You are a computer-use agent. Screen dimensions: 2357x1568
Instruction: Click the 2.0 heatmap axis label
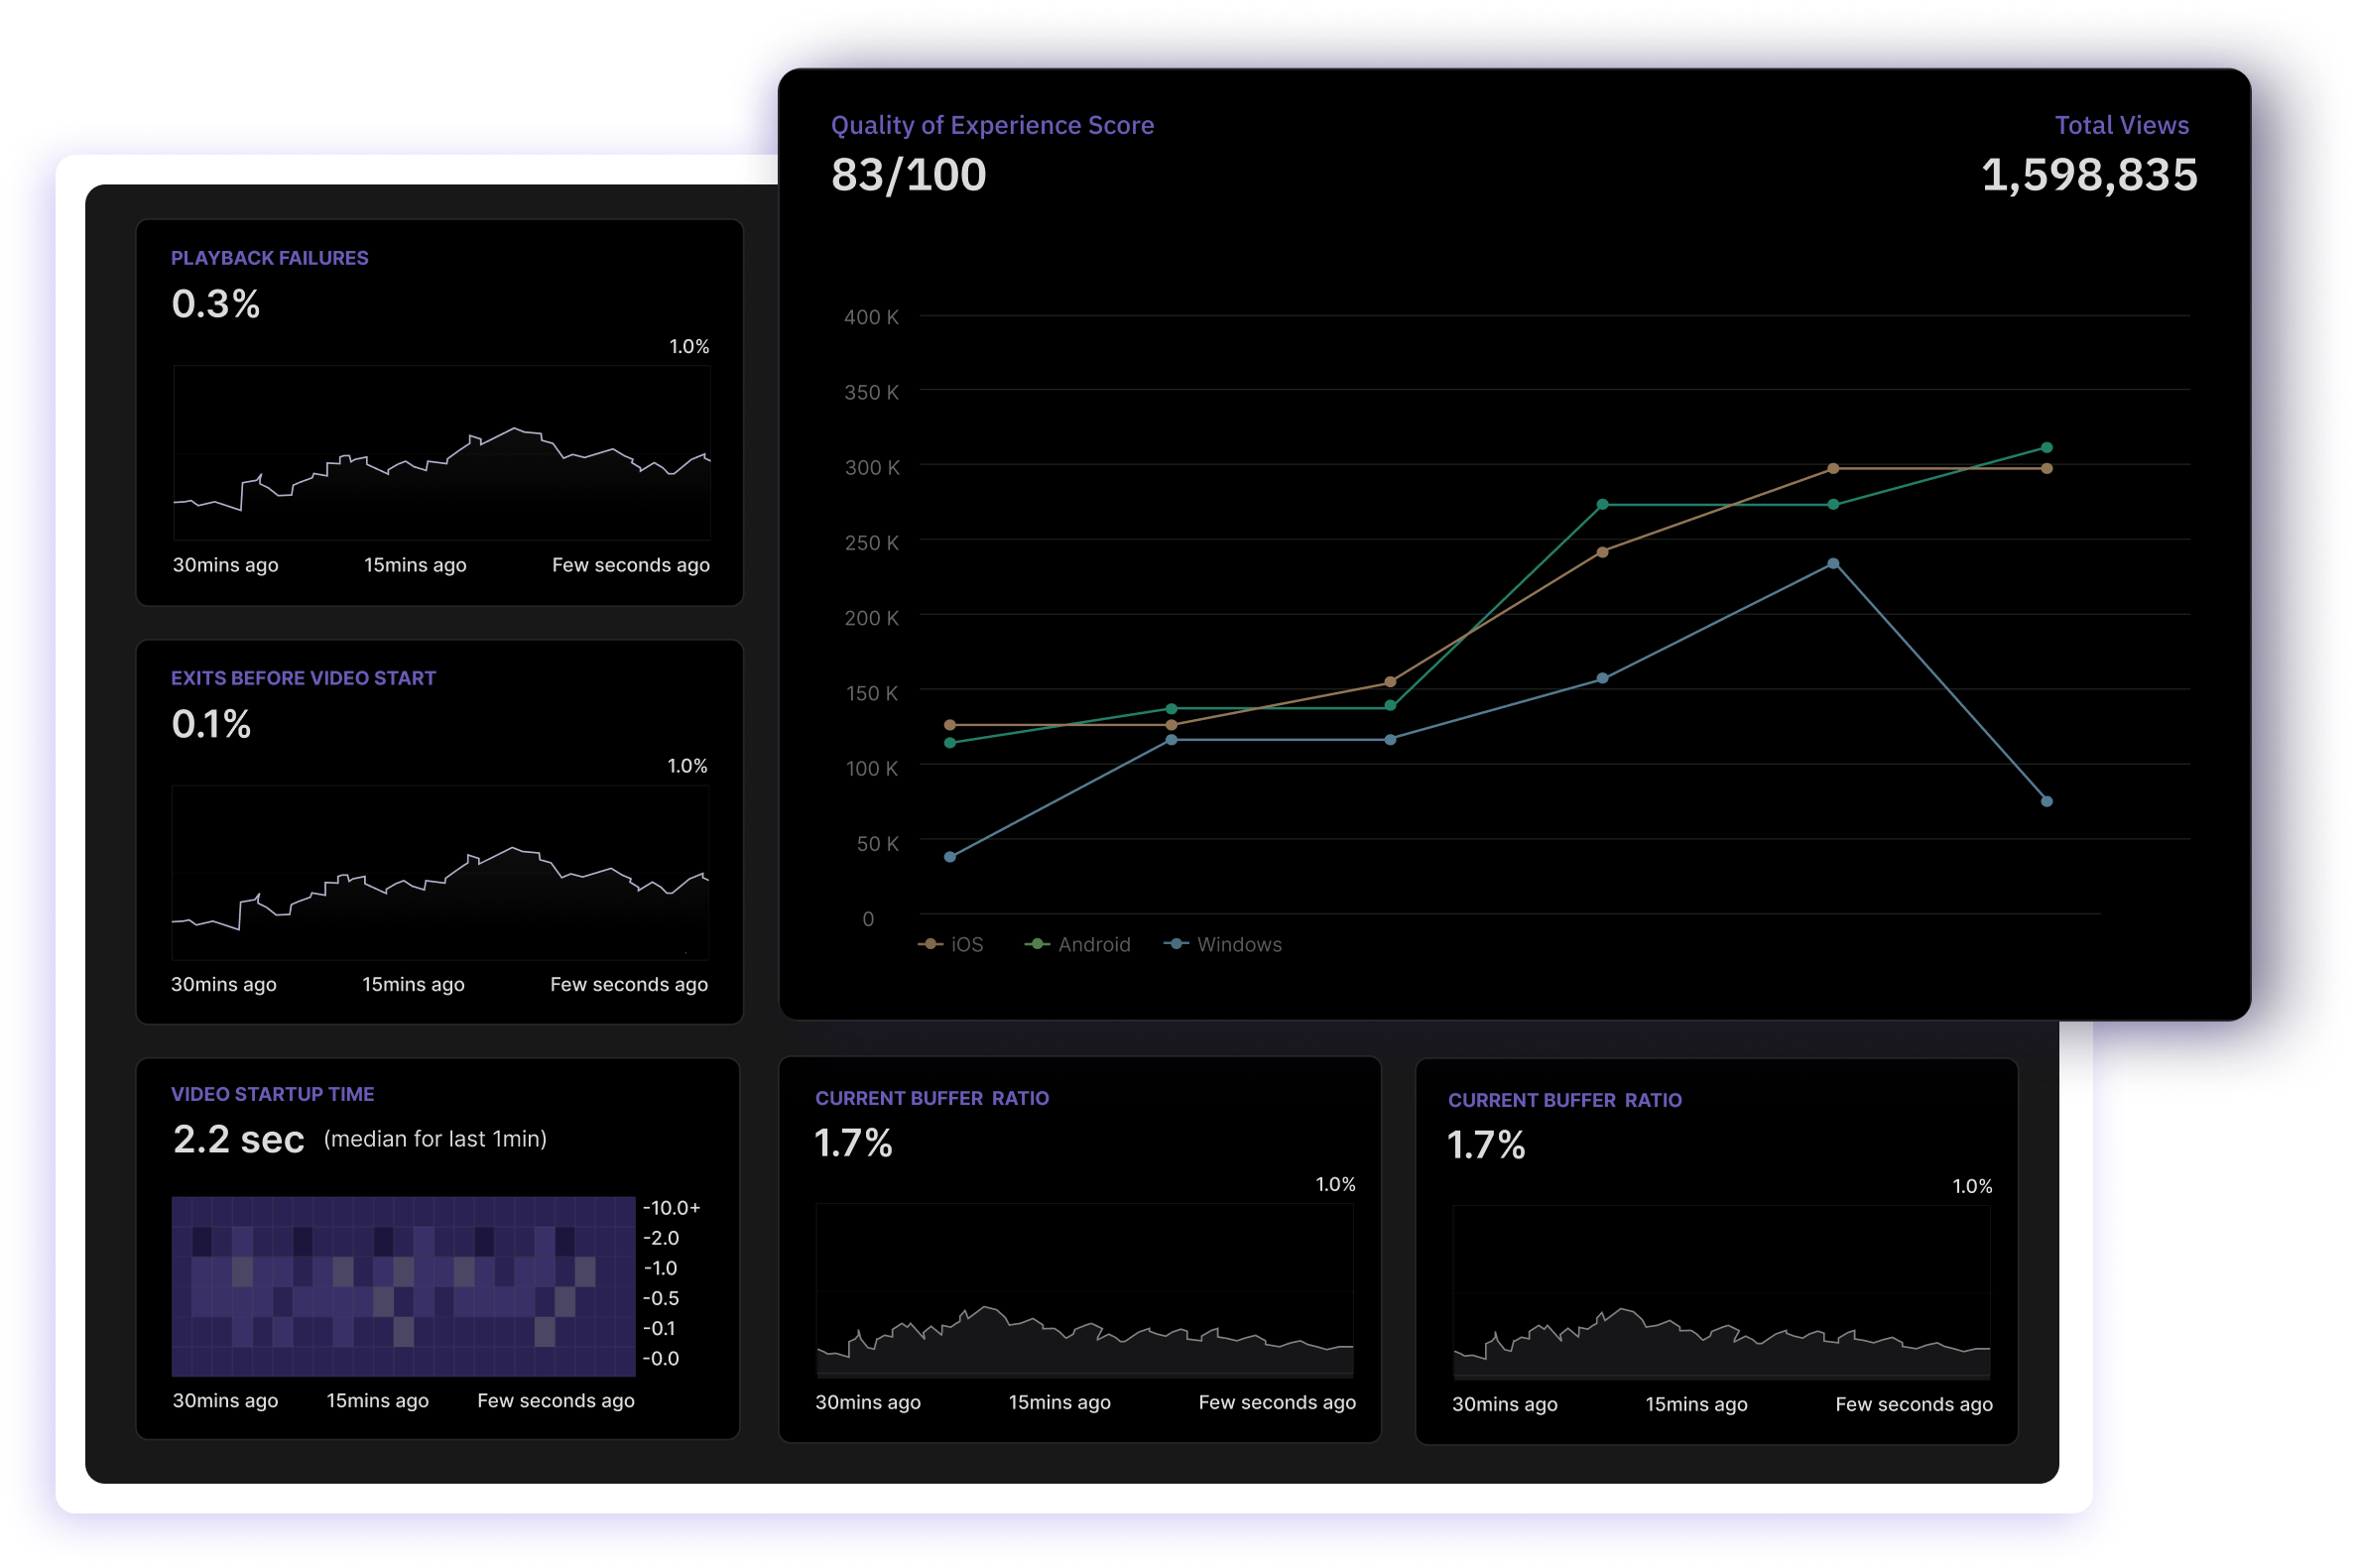(x=661, y=1238)
